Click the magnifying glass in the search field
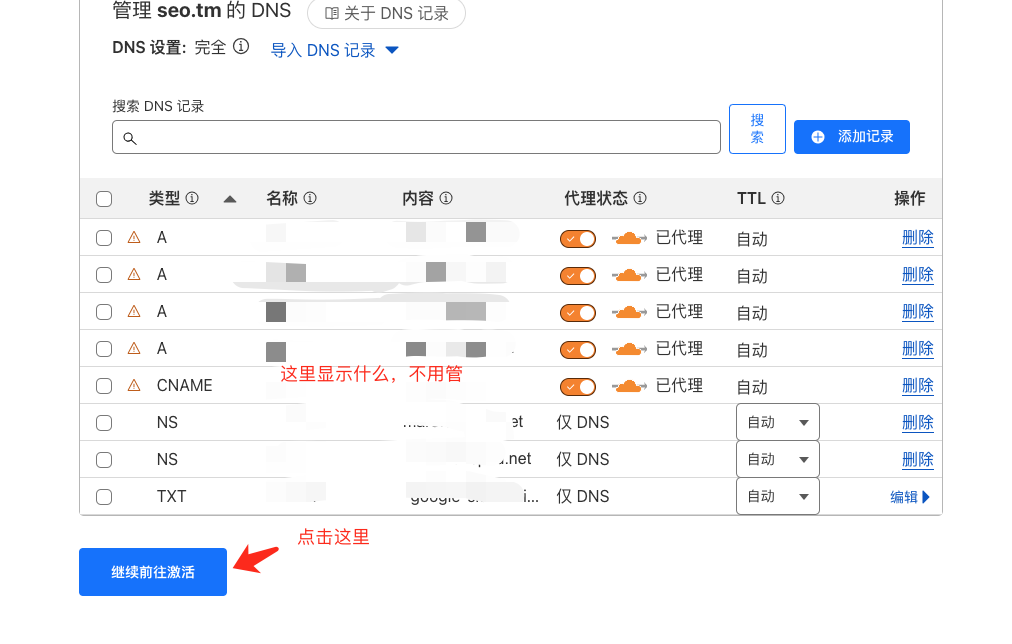 130,137
